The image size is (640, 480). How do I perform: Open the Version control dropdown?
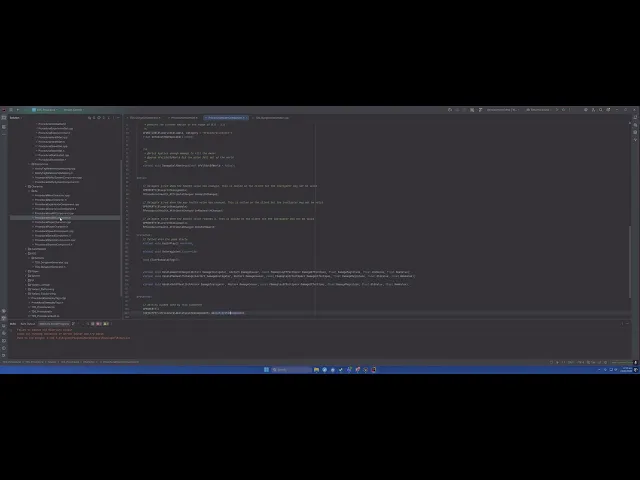point(73,110)
